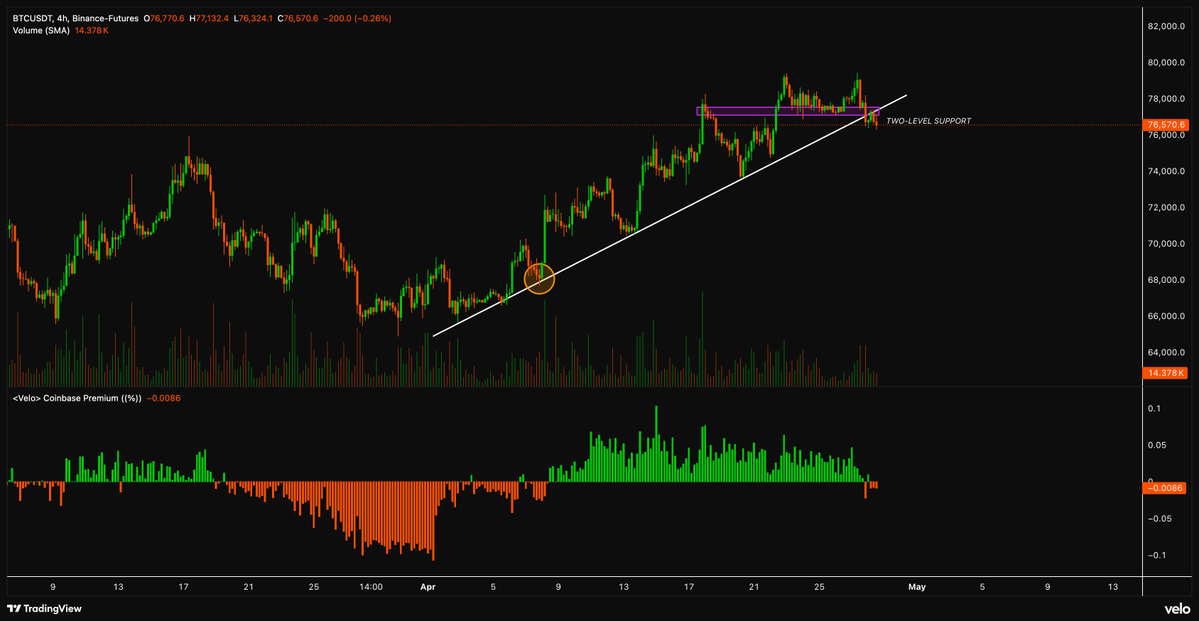Click the 66,000.0 price axis label
This screenshot has height=621, width=1199.
tap(1168, 317)
